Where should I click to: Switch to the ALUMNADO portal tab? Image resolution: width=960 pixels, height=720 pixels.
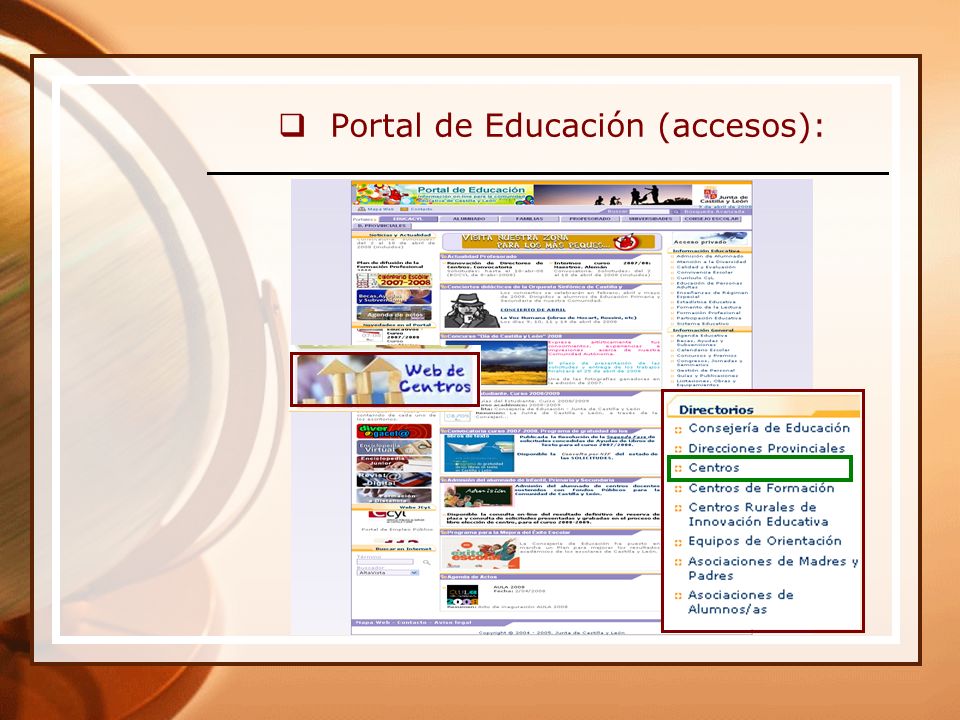pos(469,219)
